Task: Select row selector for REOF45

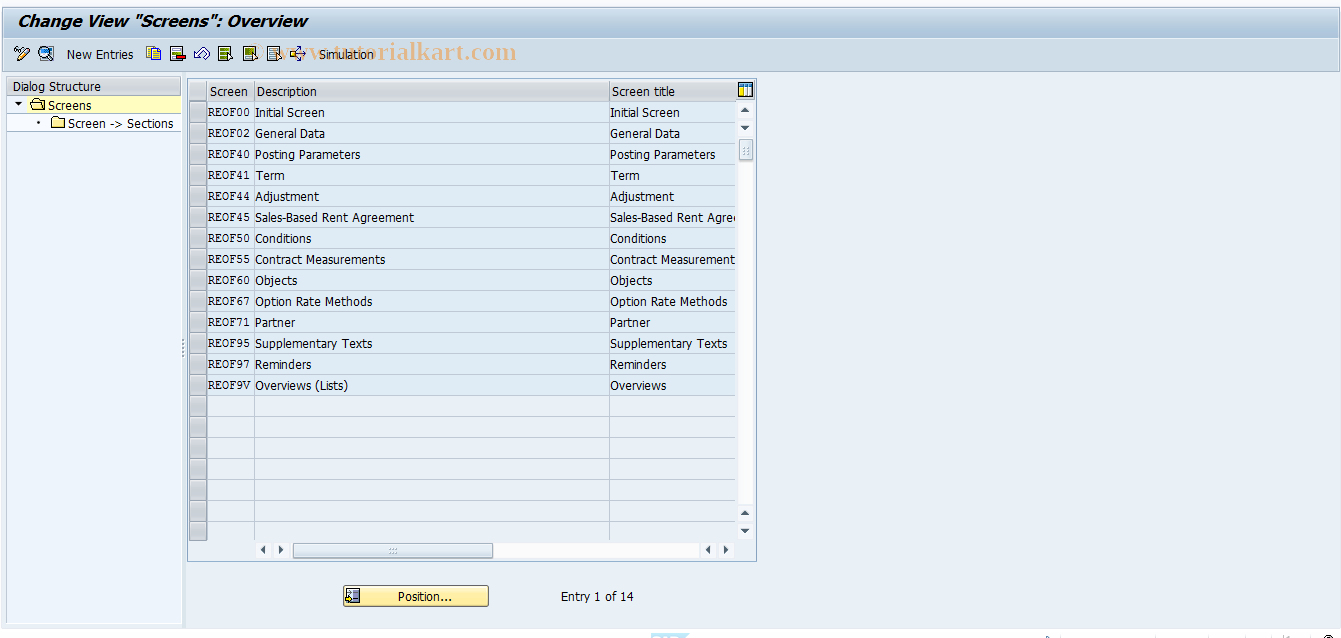Action: coord(198,217)
